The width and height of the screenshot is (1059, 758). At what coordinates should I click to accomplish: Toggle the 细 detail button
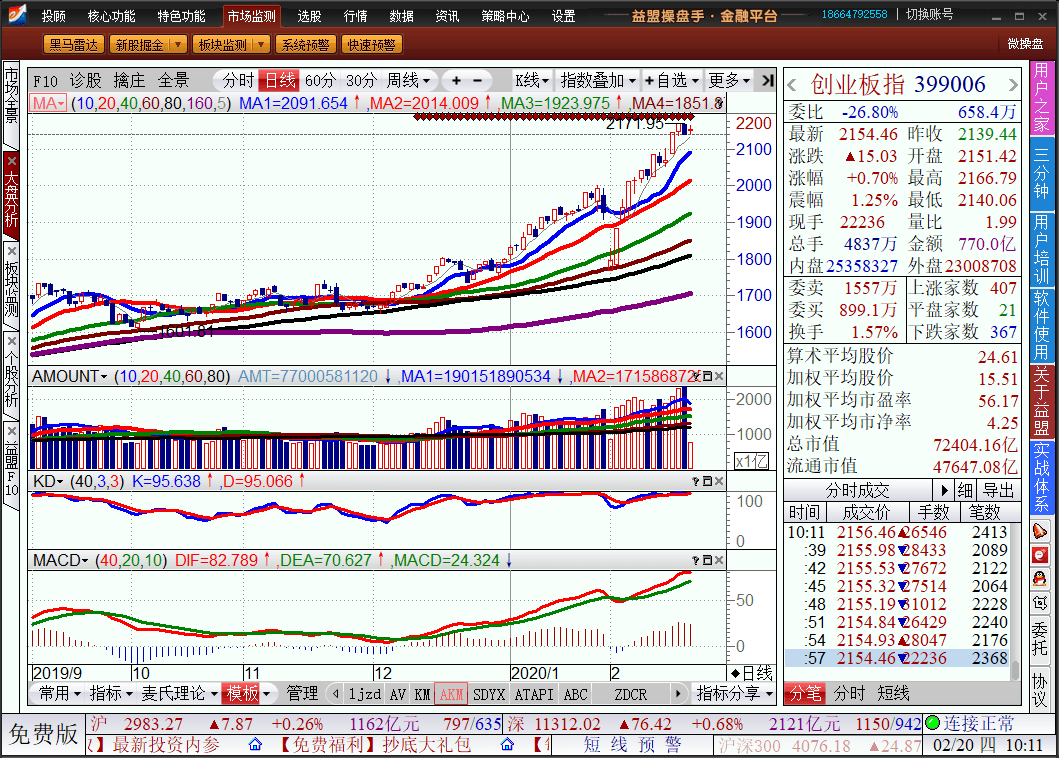[x=964, y=490]
